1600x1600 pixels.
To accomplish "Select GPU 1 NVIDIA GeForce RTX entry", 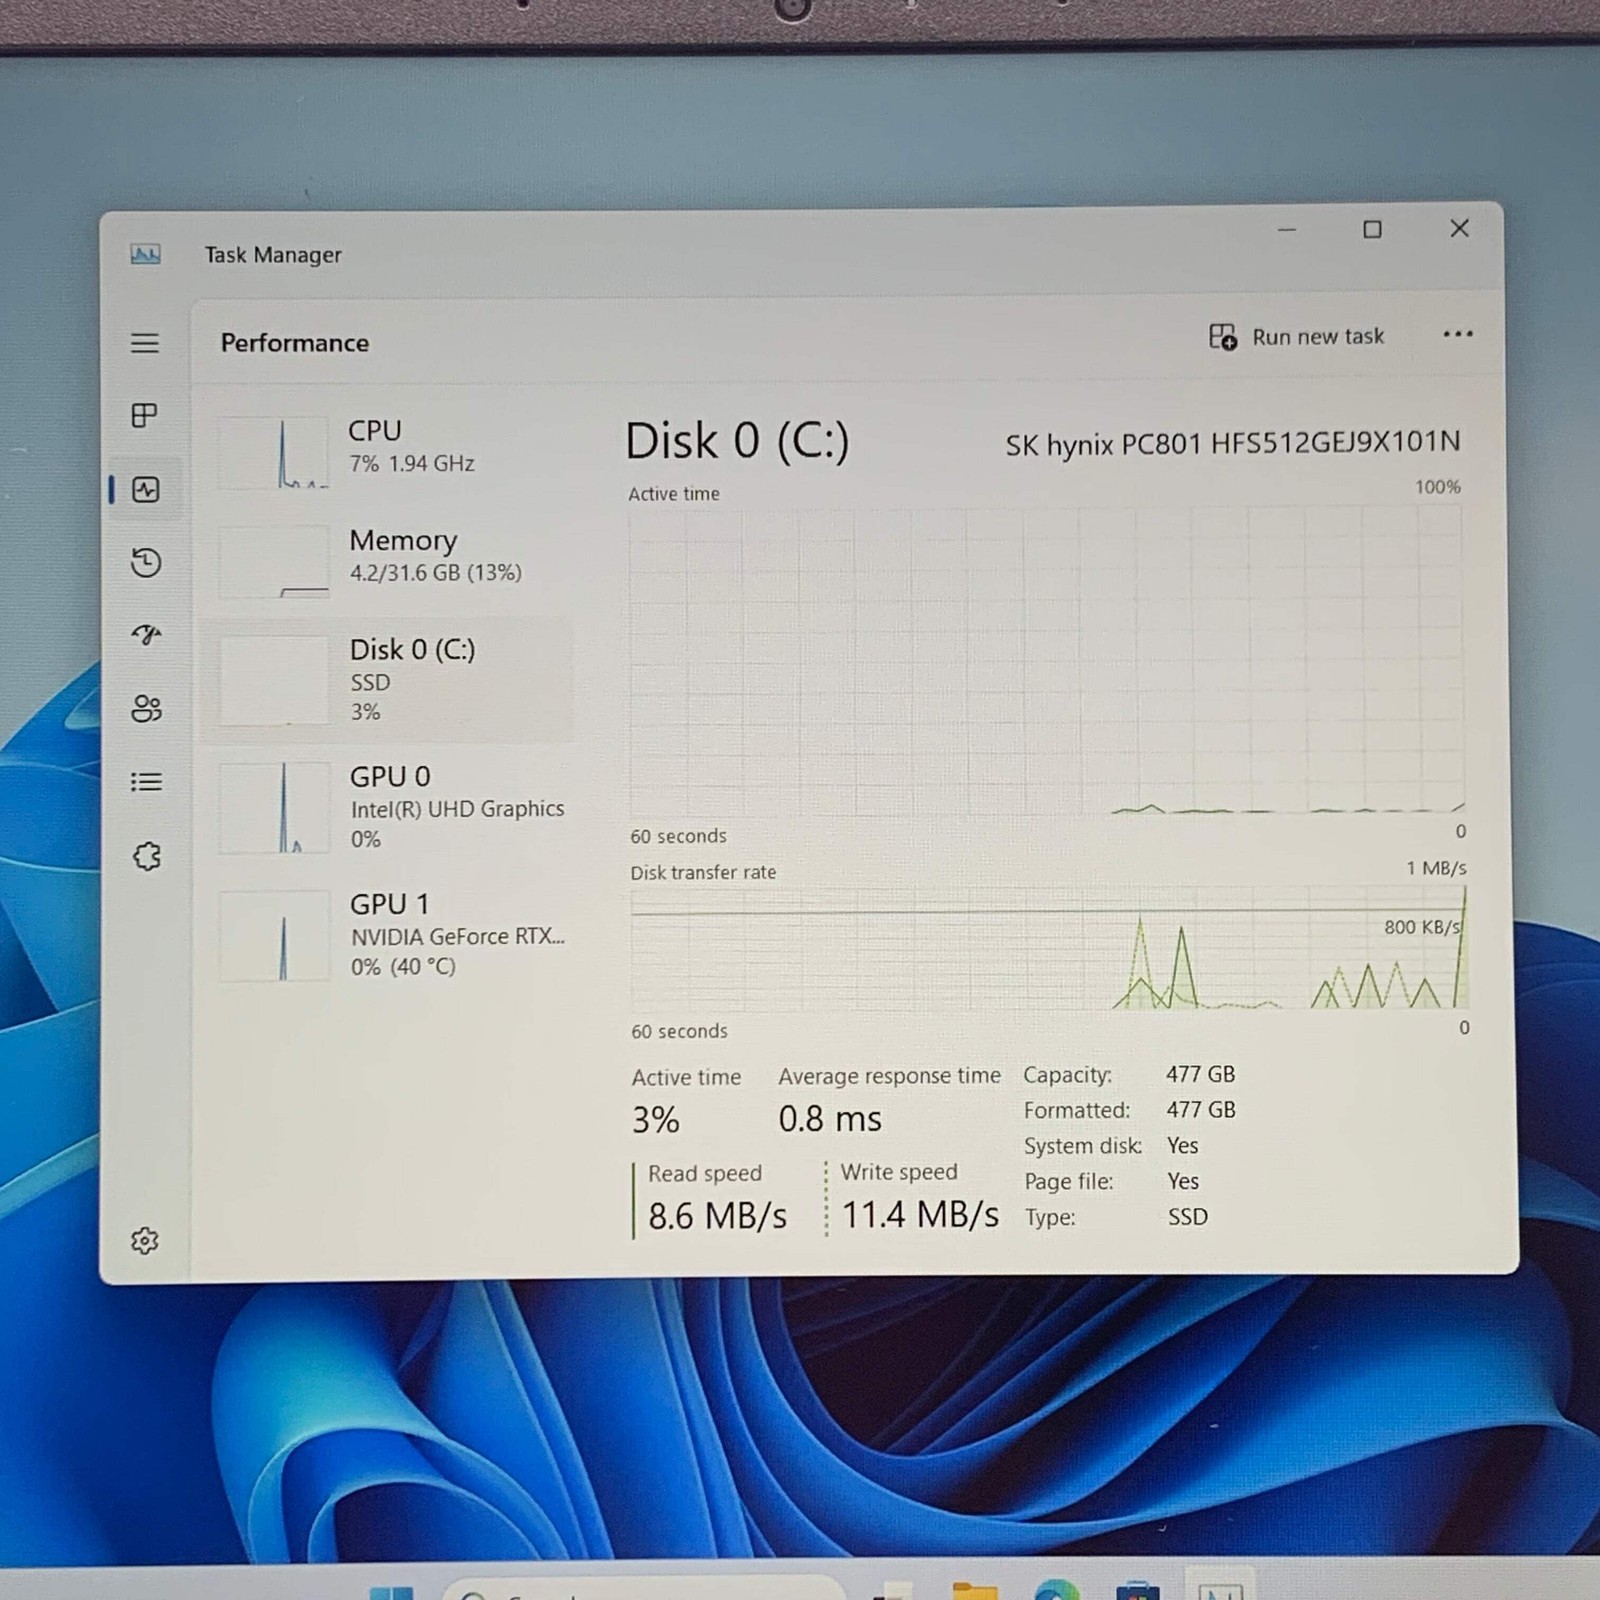I will [x=386, y=935].
